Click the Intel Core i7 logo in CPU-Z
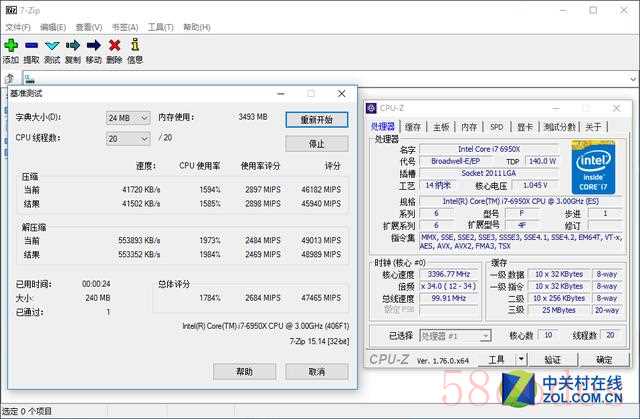Screen dimensions: 640x419 click(x=593, y=167)
